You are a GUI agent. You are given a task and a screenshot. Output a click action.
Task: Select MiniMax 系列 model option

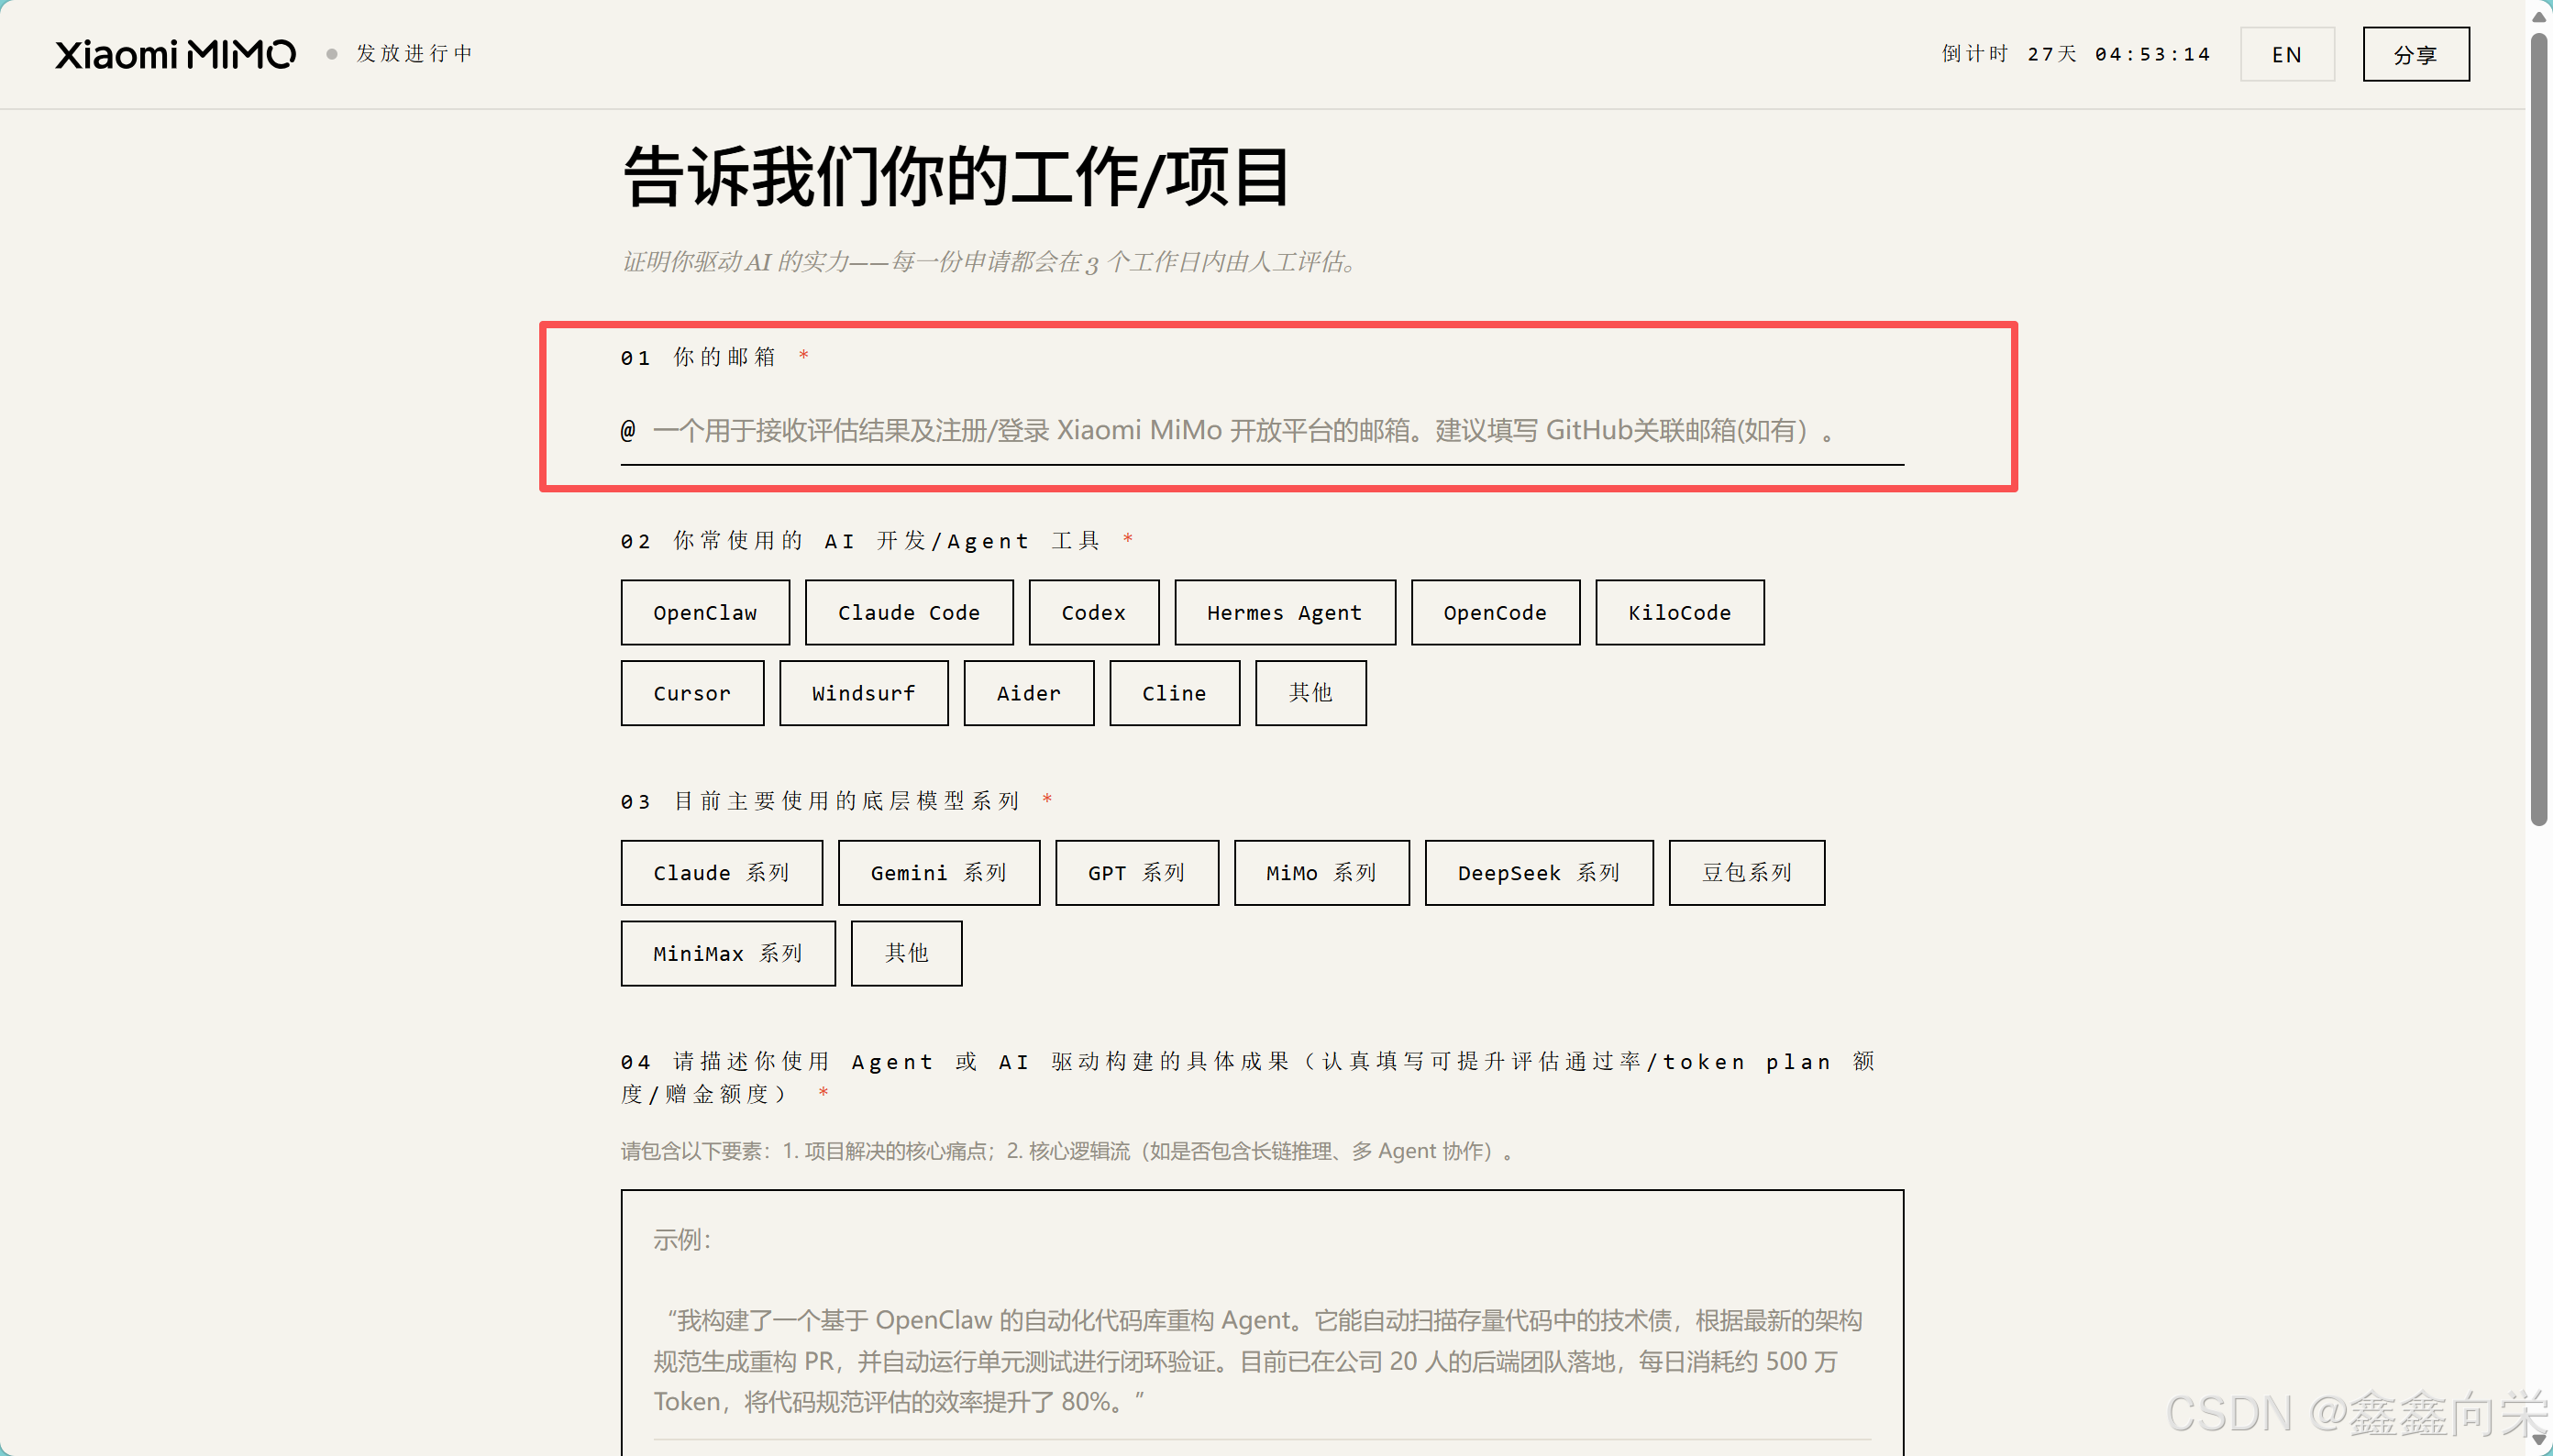pyautogui.click(x=727, y=954)
